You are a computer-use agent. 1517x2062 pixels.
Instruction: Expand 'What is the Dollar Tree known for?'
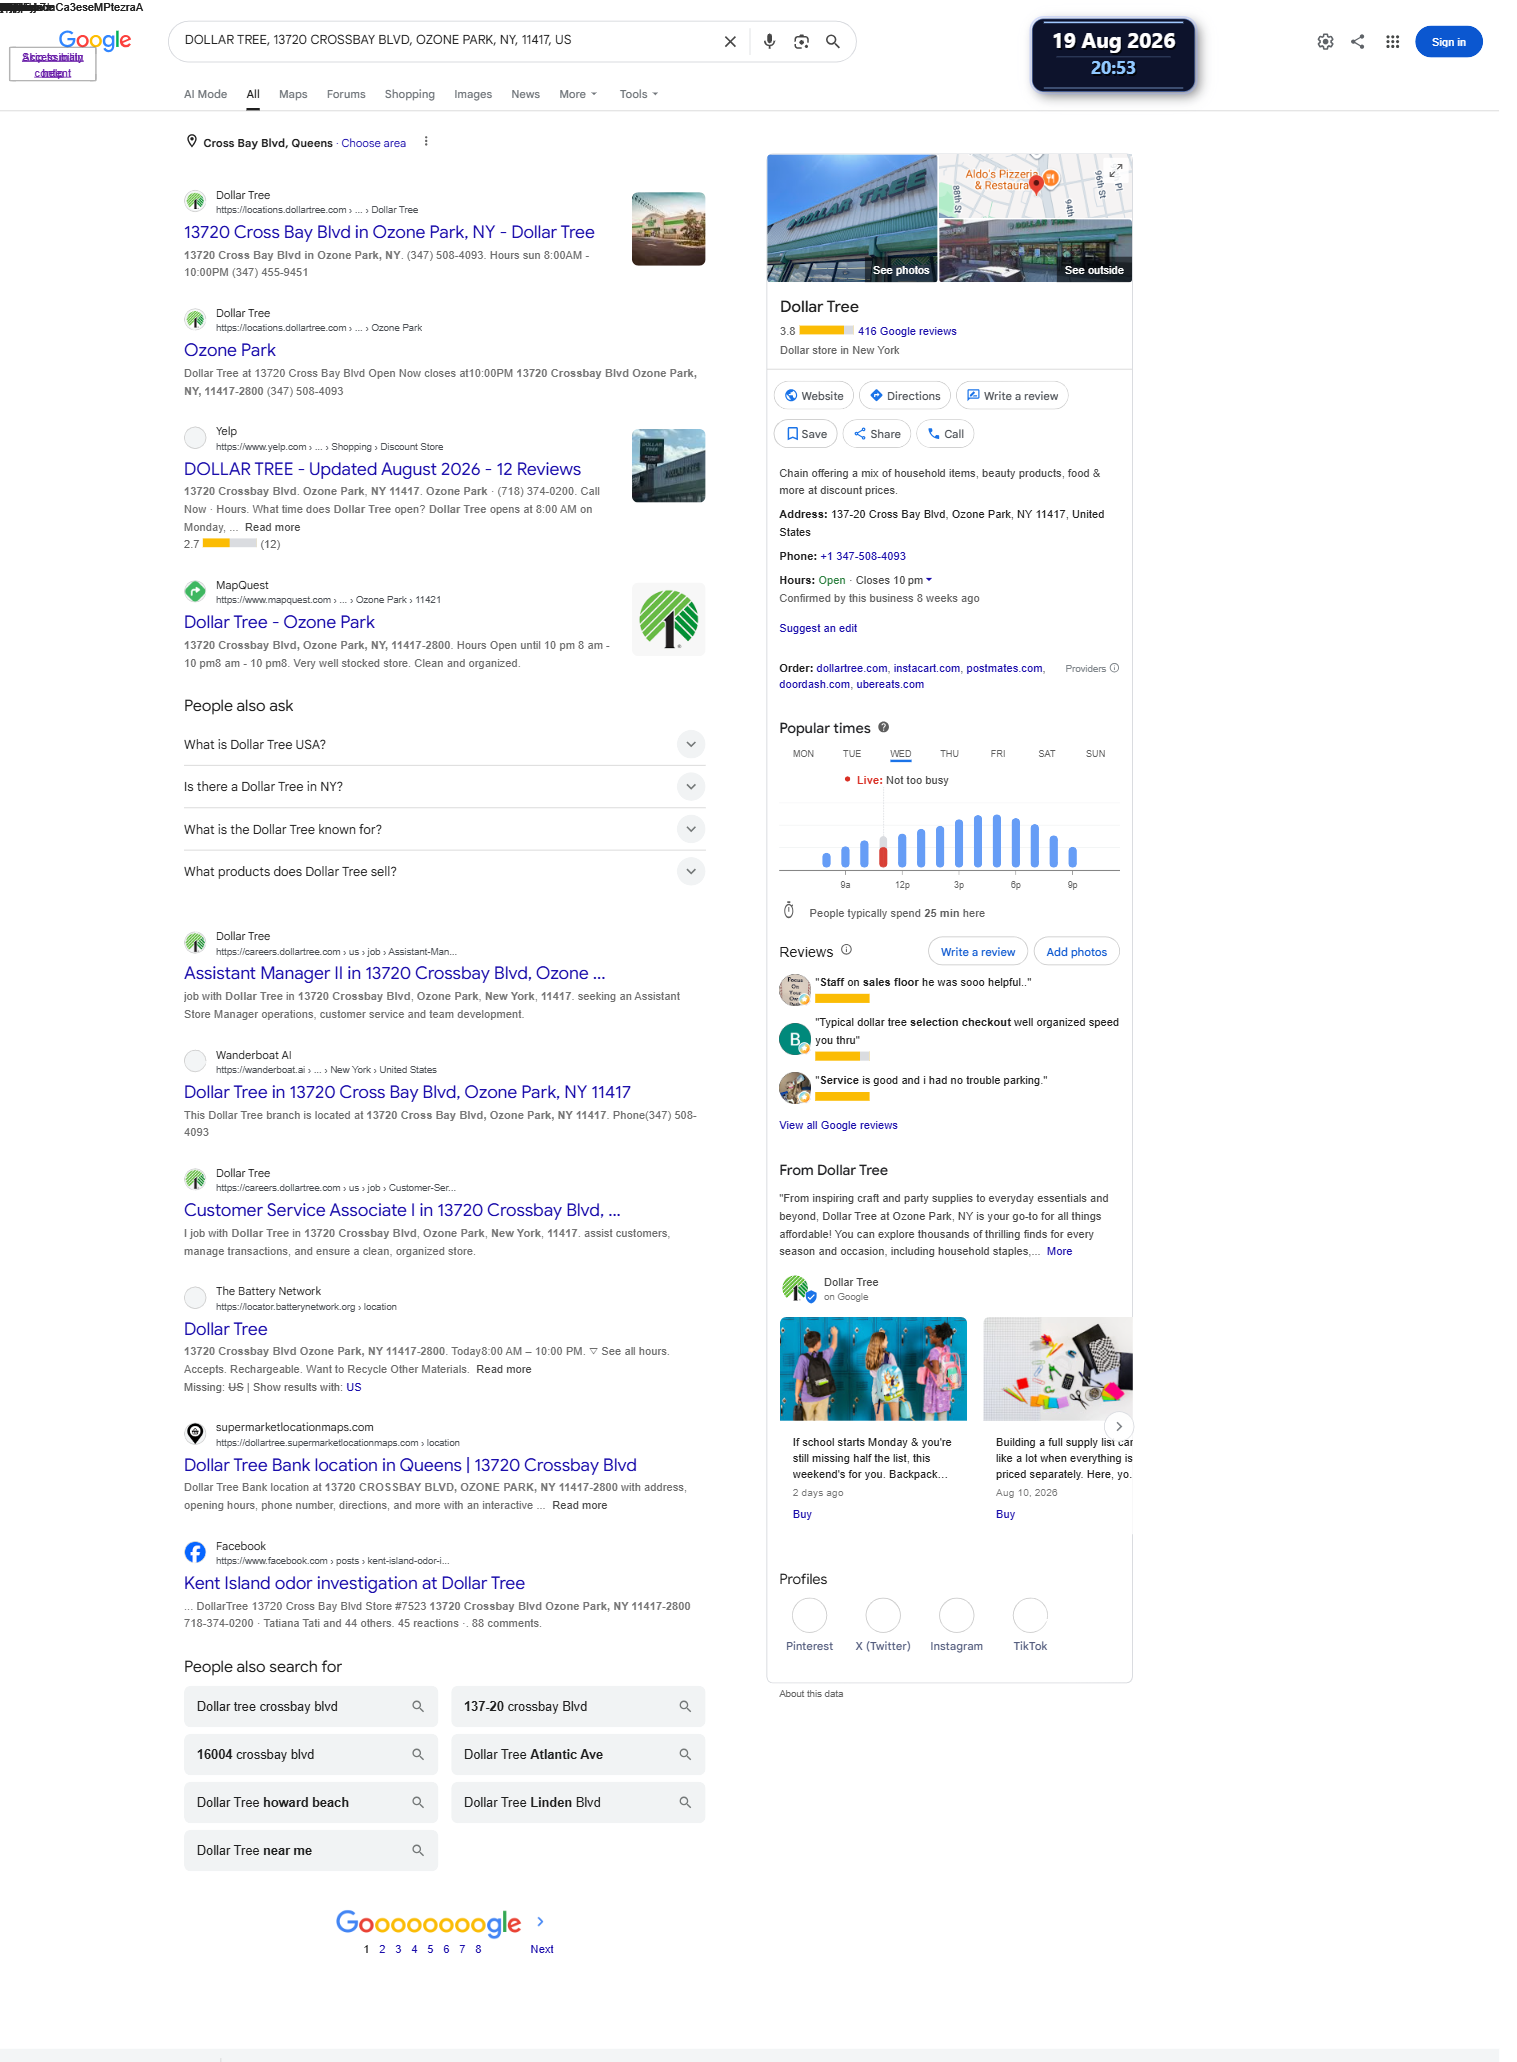click(x=444, y=829)
